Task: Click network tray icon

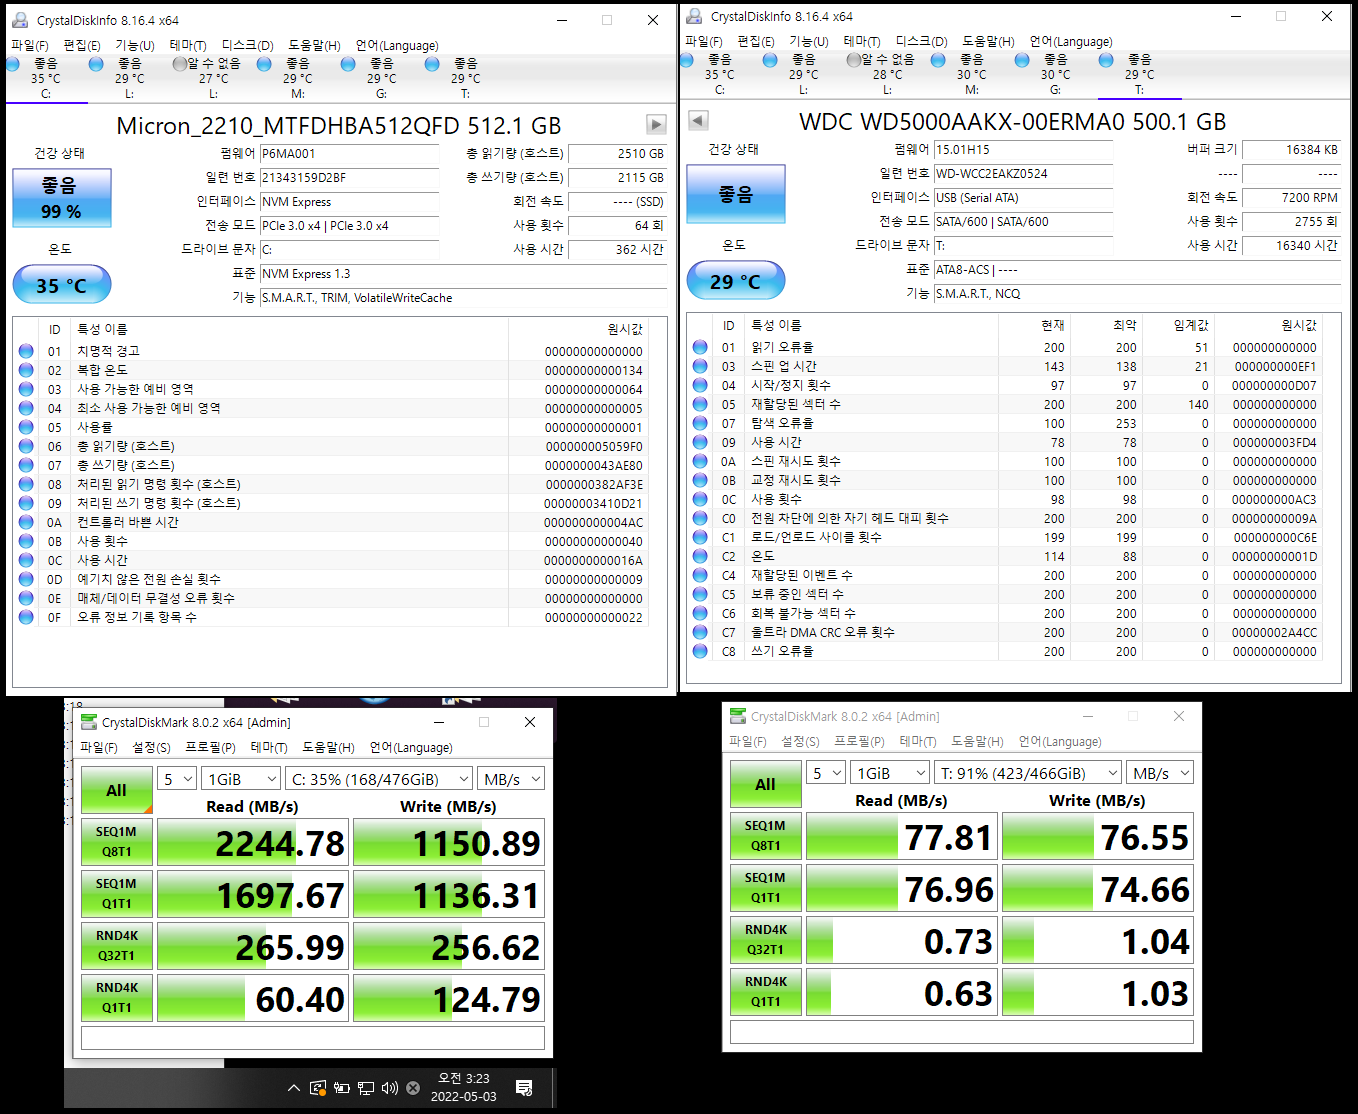Action: click(366, 1088)
